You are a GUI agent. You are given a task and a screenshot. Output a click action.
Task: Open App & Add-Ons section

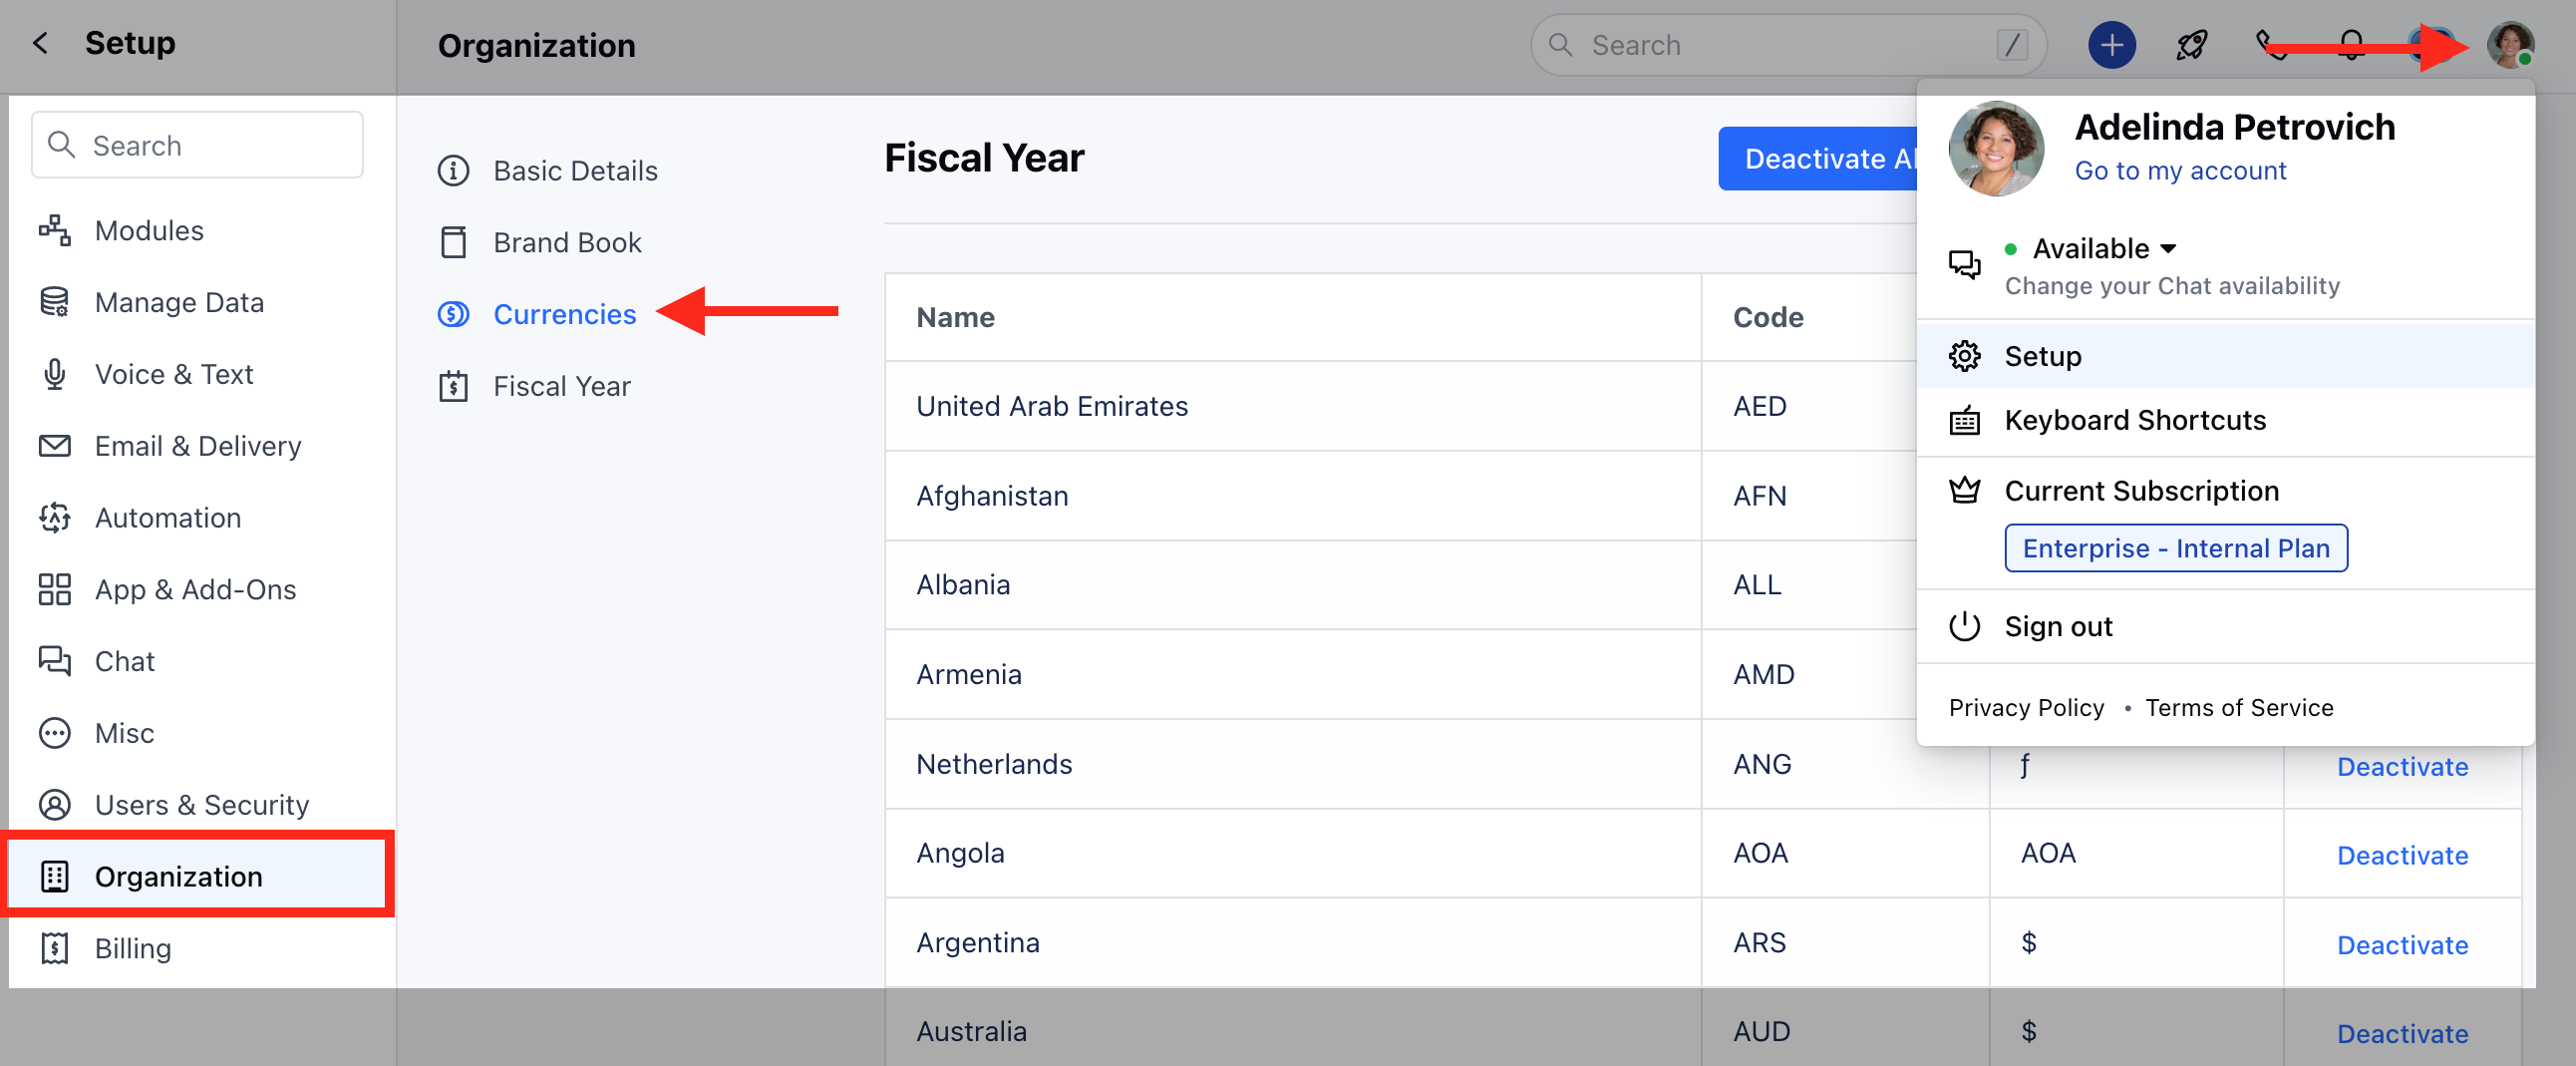(x=197, y=590)
